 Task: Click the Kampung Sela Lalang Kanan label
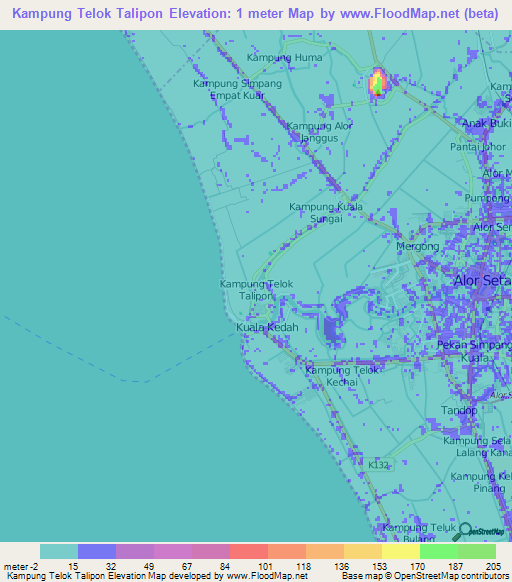[477, 447]
